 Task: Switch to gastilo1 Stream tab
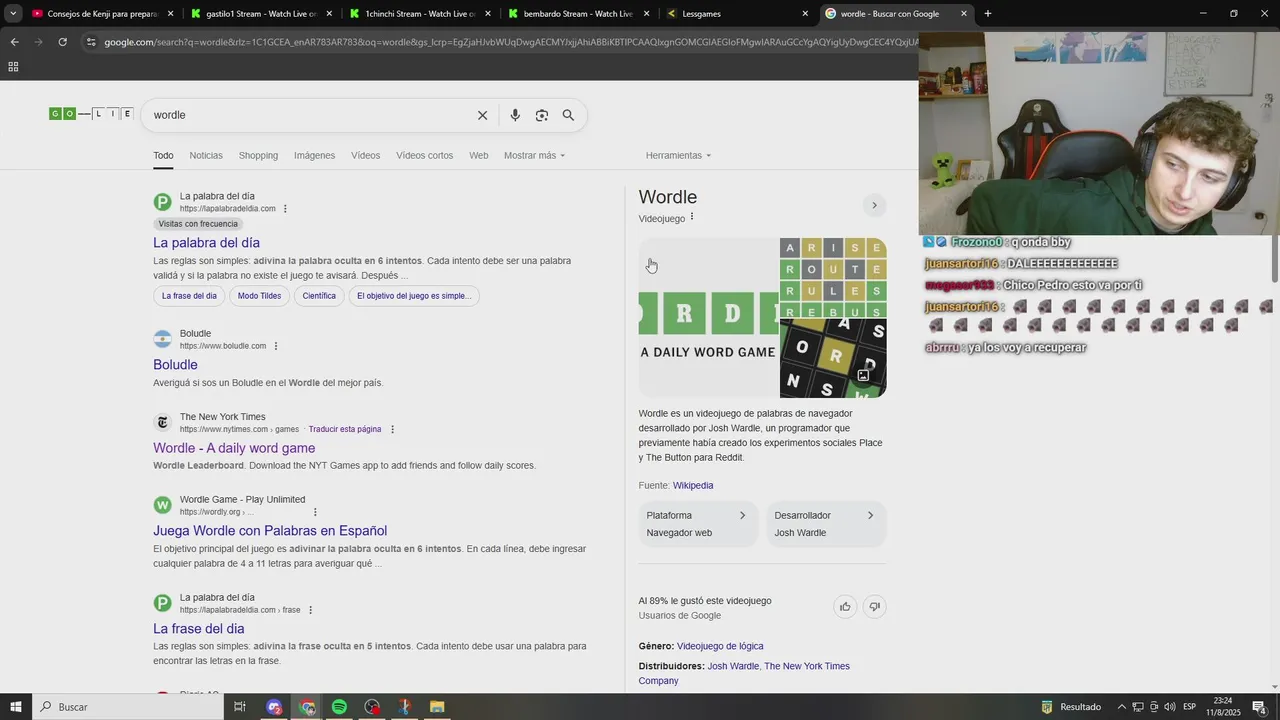click(260, 14)
